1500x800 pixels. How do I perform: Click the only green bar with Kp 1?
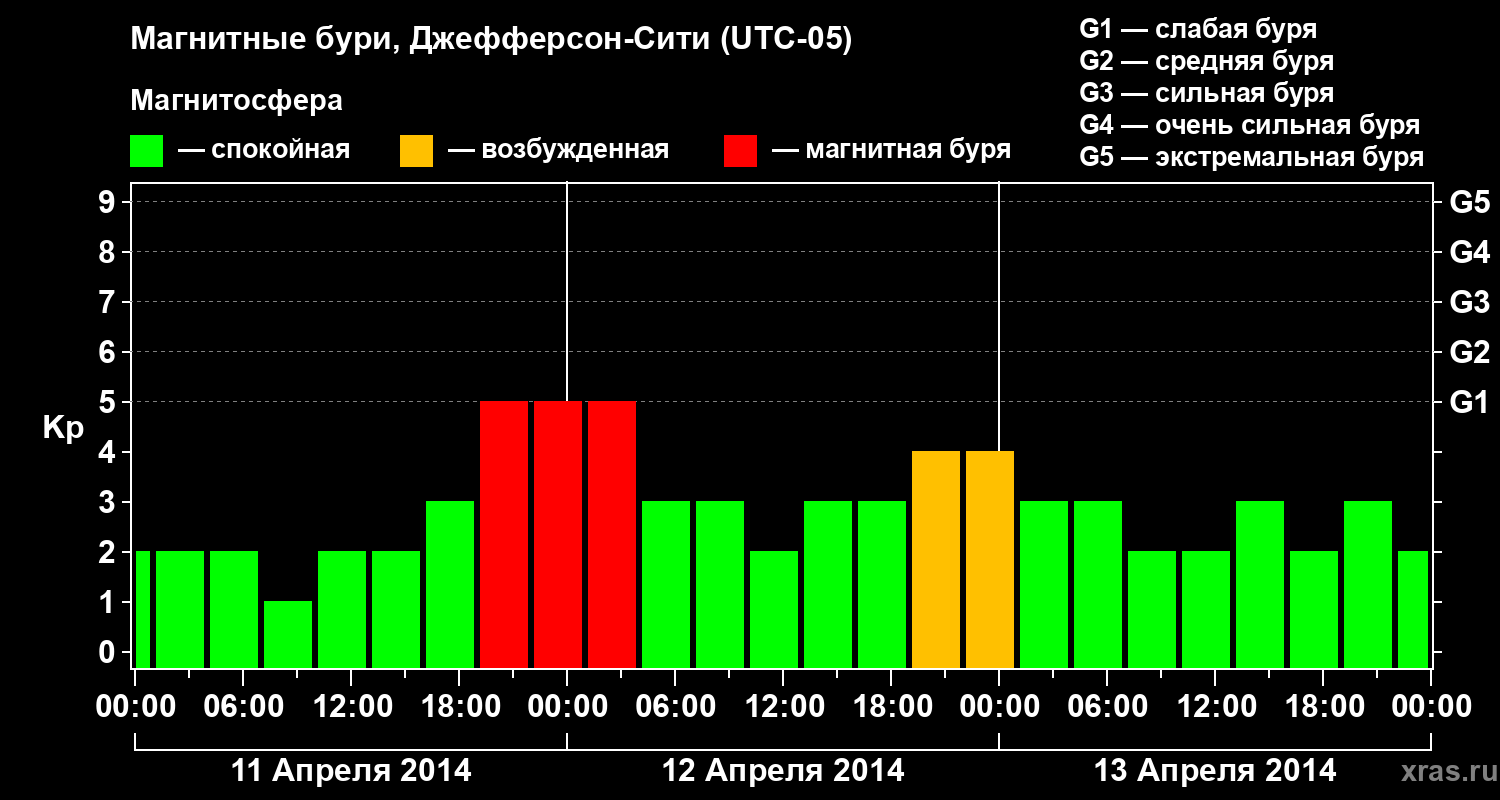tap(288, 634)
